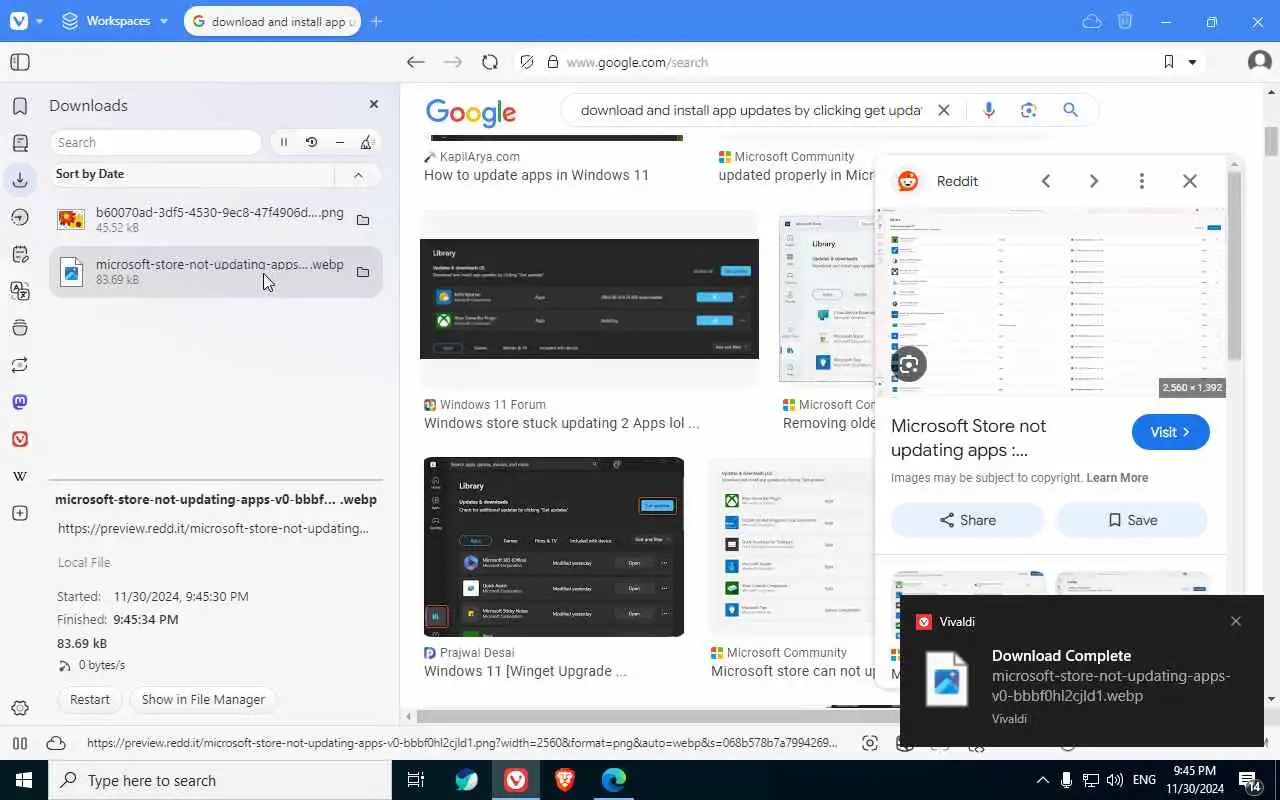
Task: Show the webp download in folder
Action: [363, 271]
